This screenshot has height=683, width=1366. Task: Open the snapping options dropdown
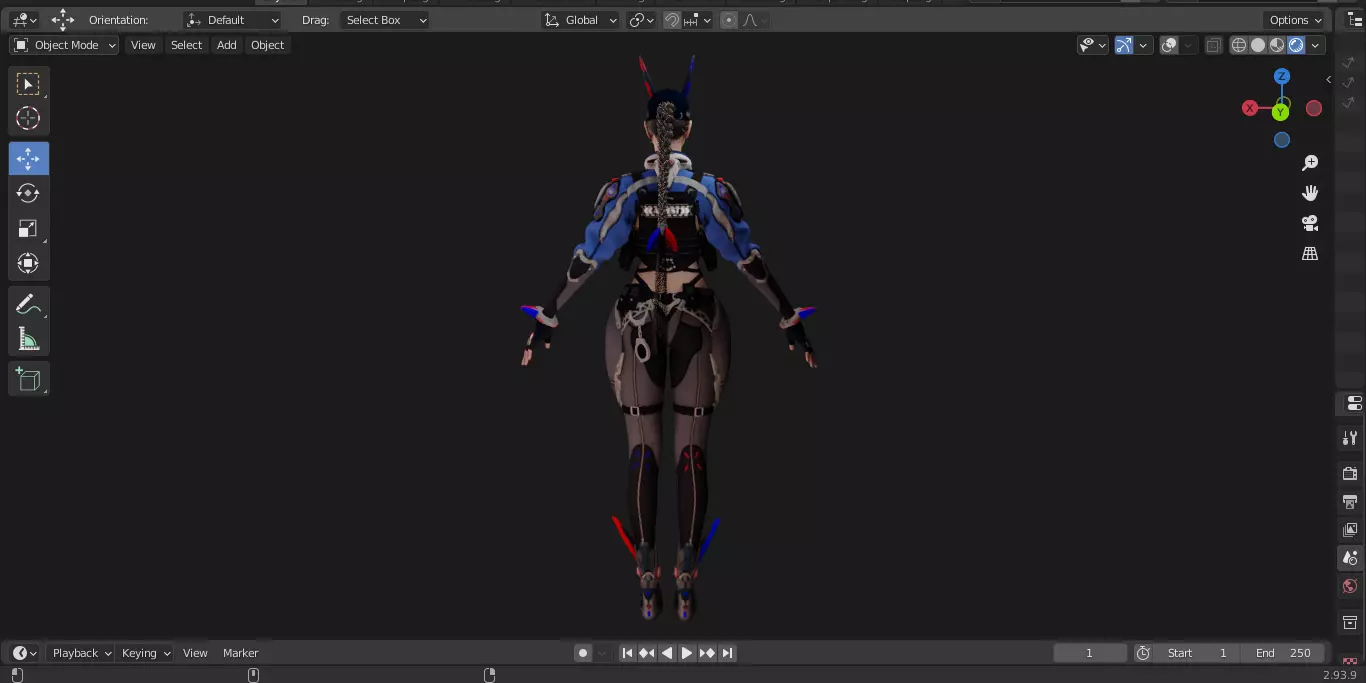[698, 20]
